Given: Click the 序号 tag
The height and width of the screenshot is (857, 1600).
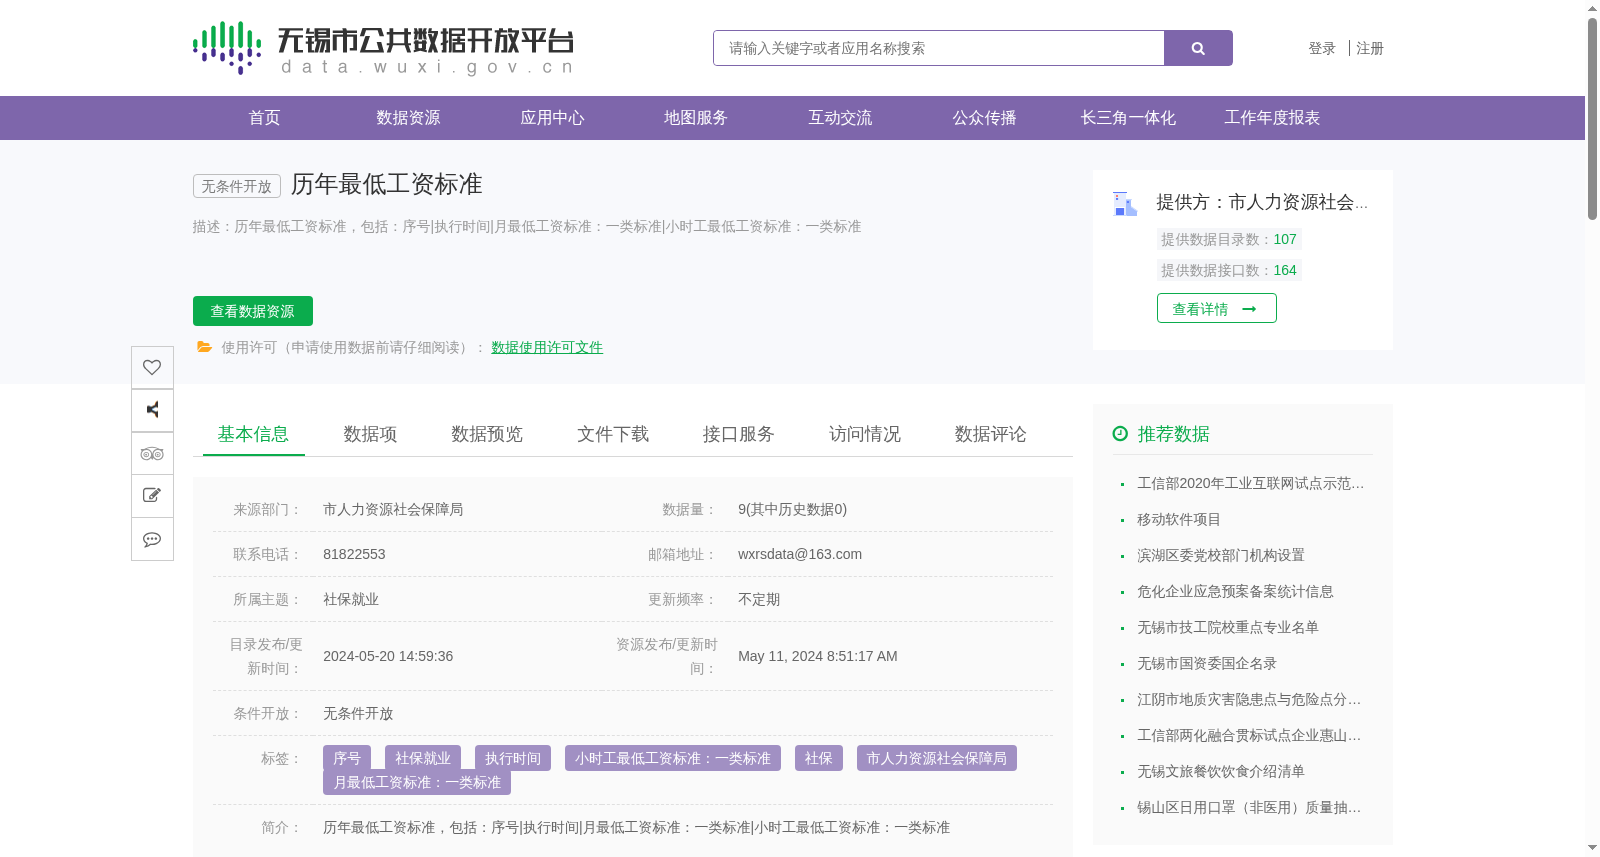Looking at the screenshot, I should pyautogui.click(x=347, y=758).
